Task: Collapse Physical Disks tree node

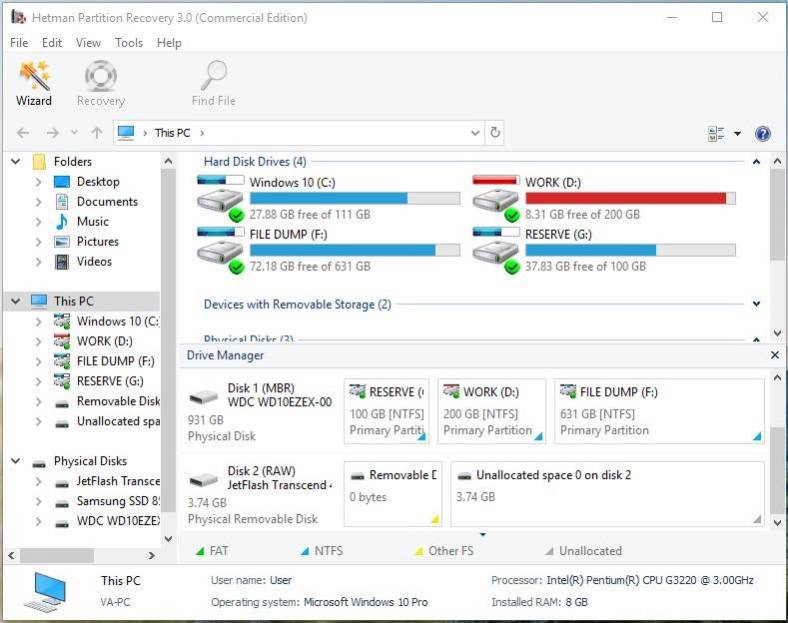Action: pyautogui.click(x=16, y=461)
